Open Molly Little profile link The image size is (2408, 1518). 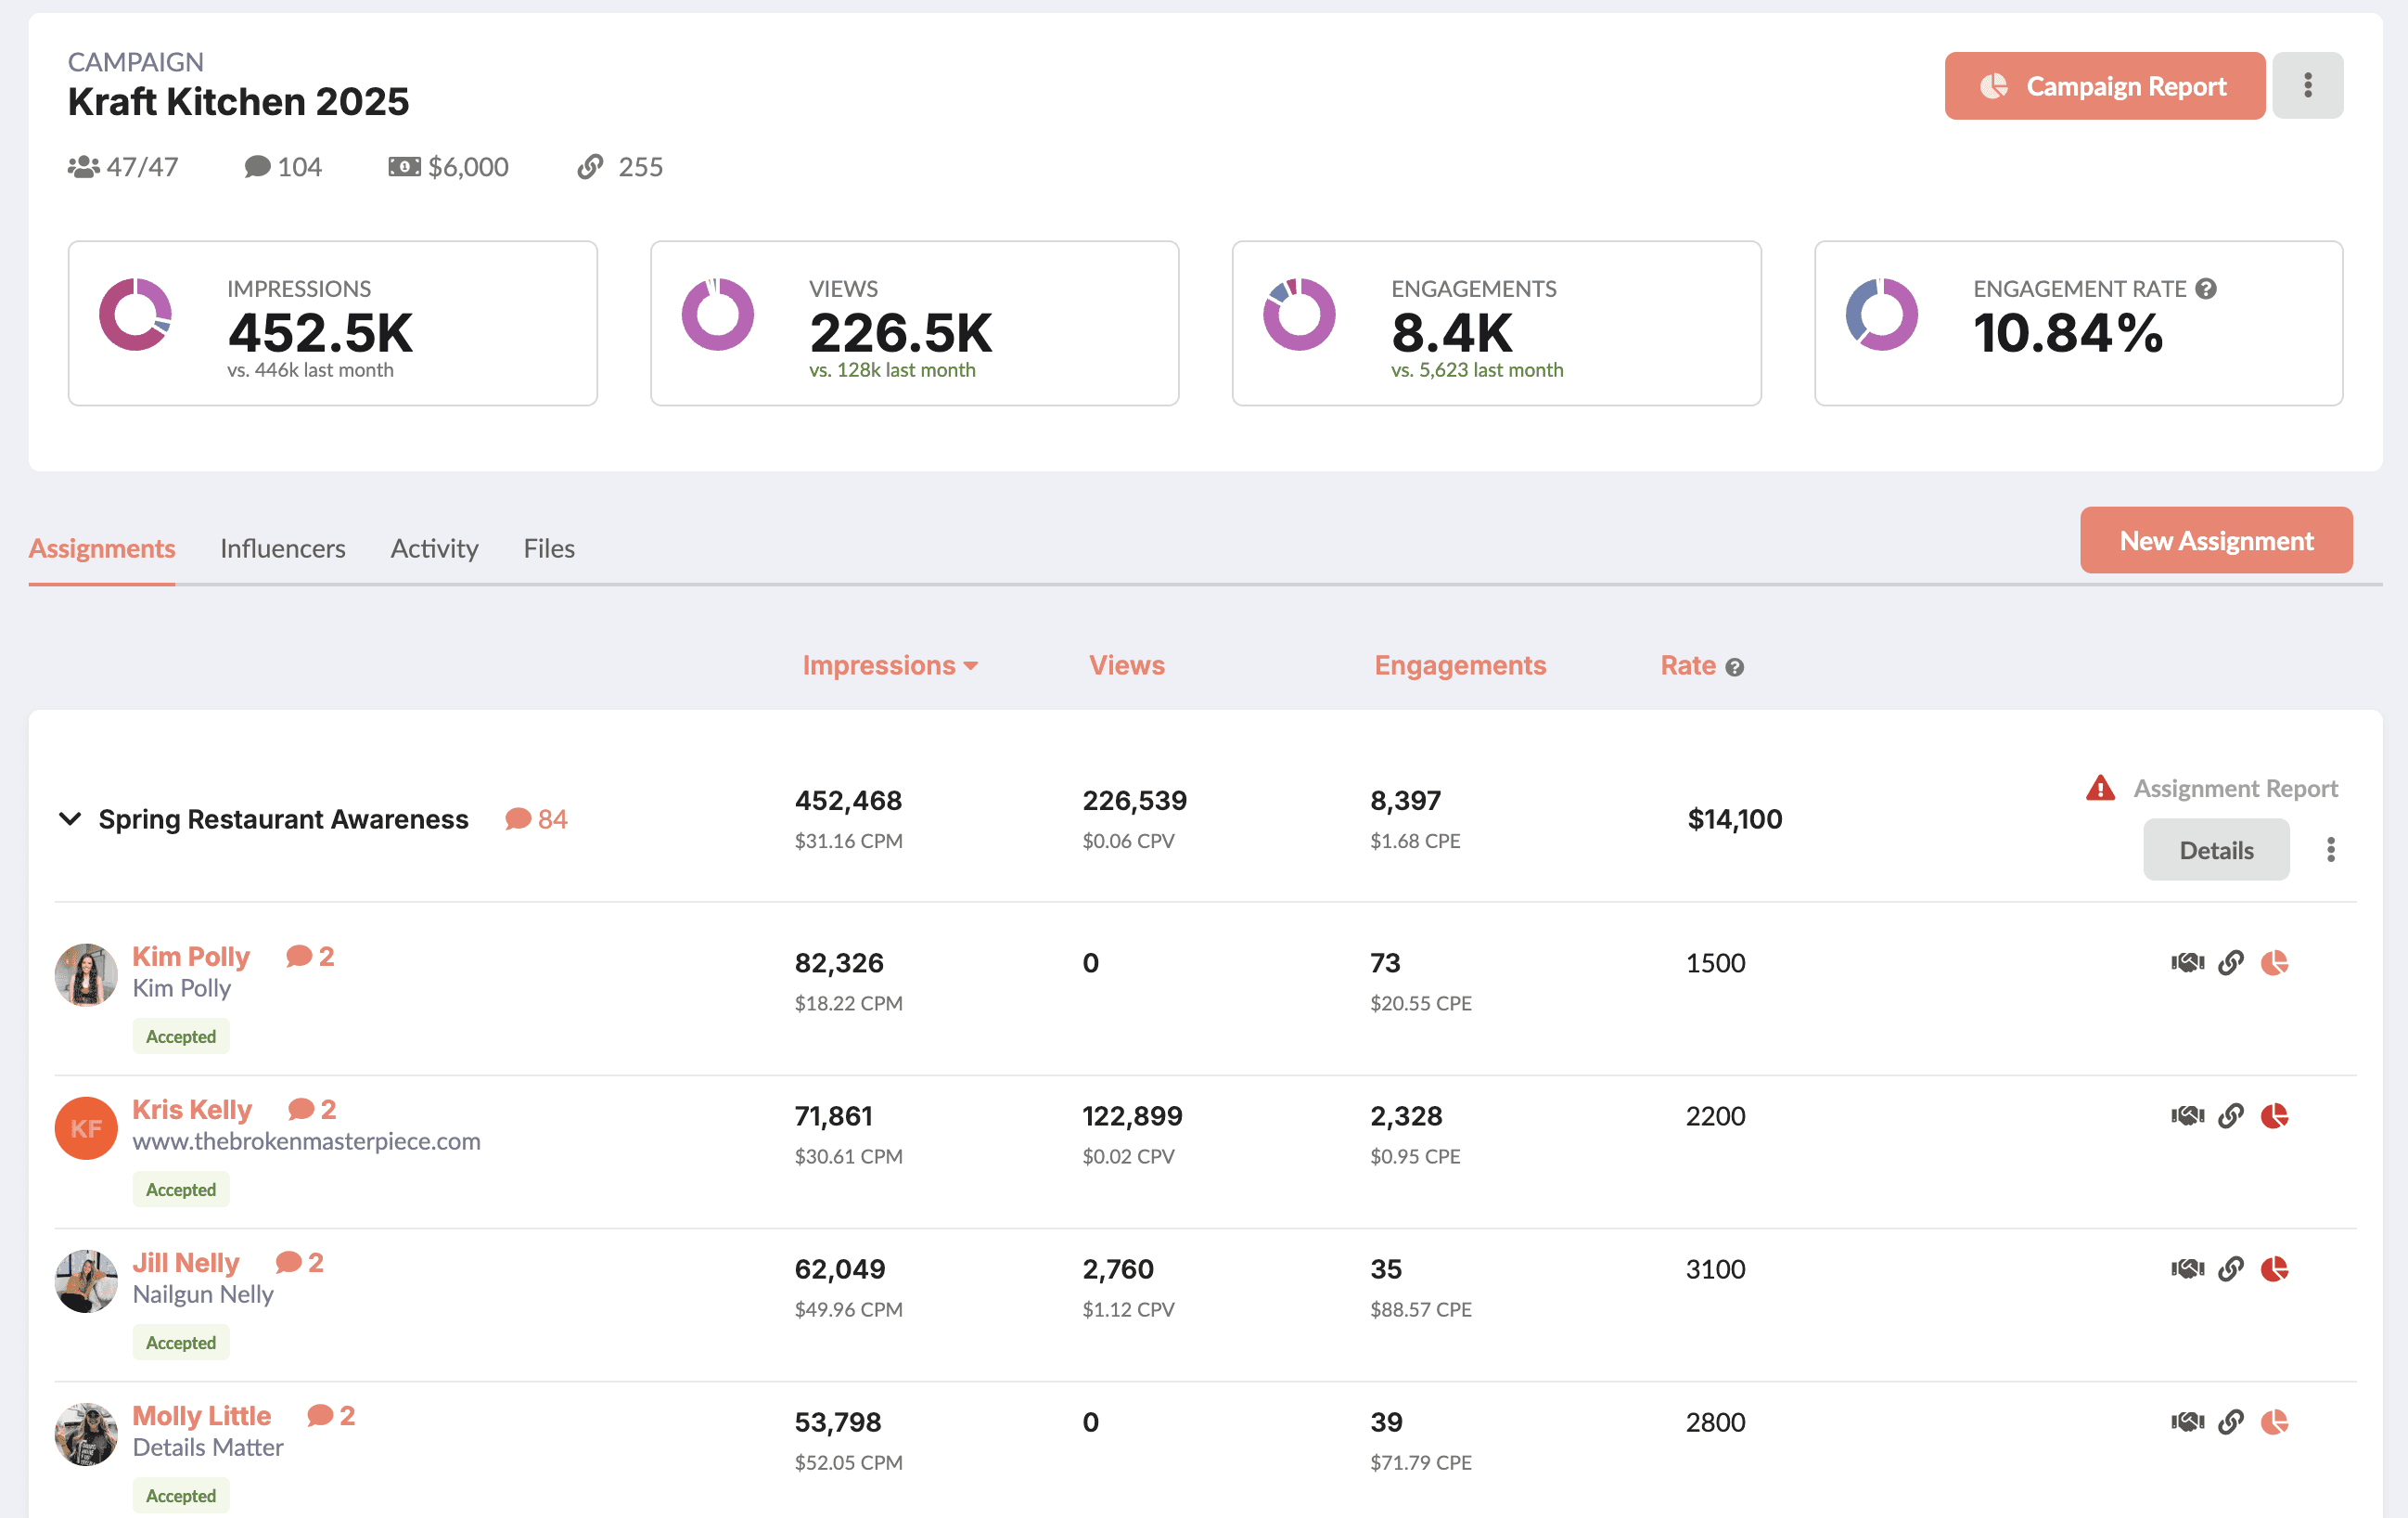pyautogui.click(x=202, y=1415)
